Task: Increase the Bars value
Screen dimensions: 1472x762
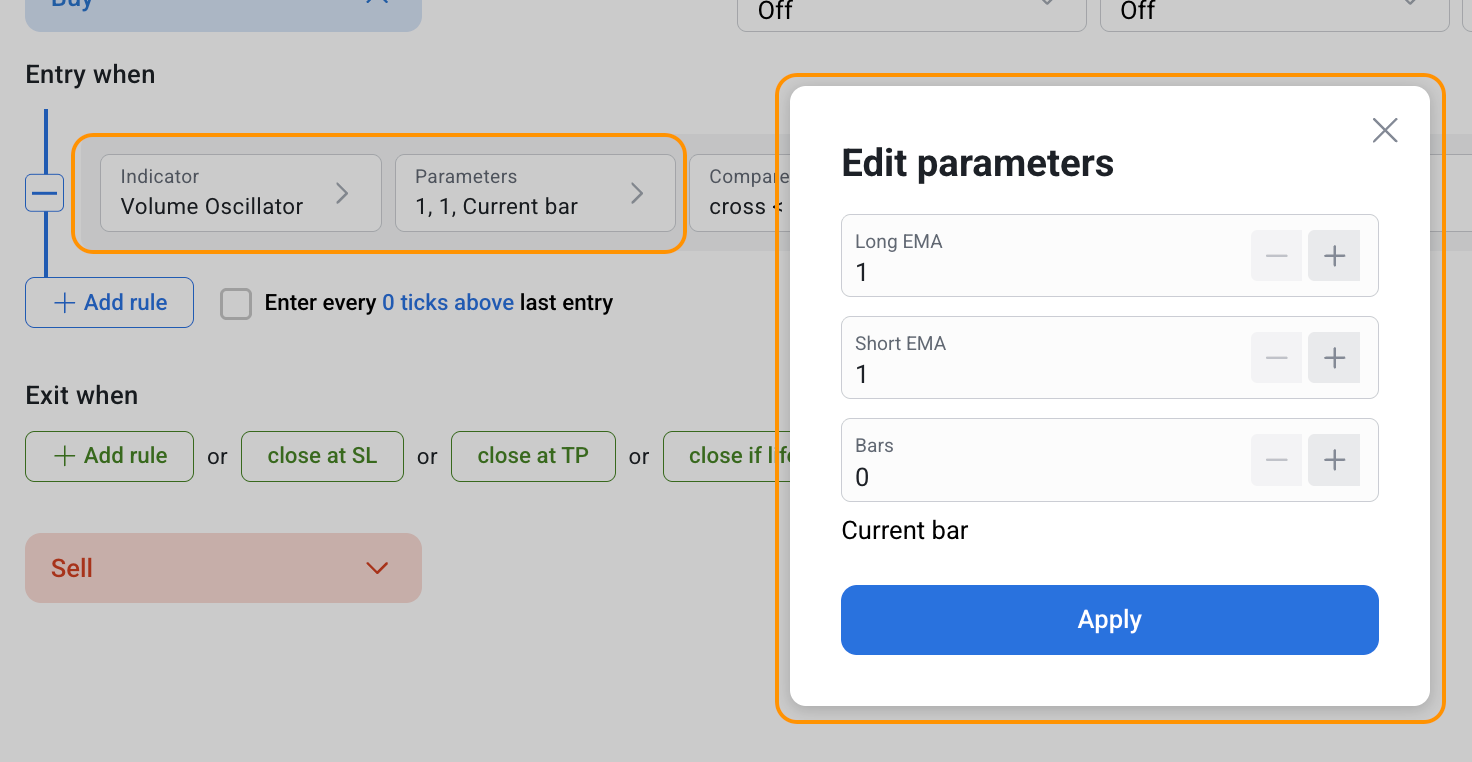Action: [x=1334, y=460]
